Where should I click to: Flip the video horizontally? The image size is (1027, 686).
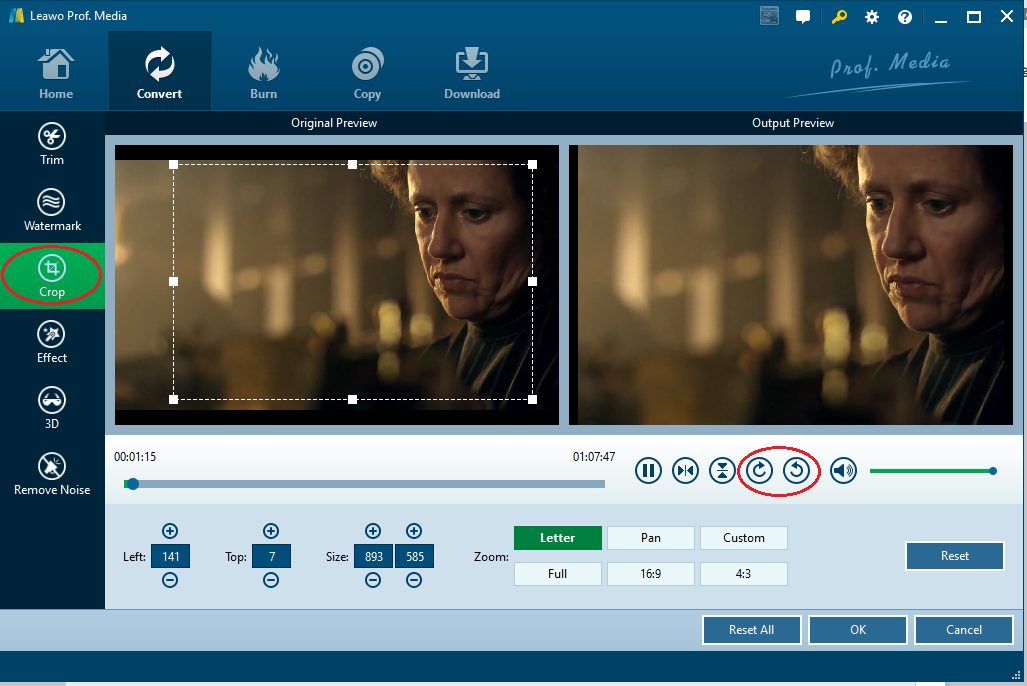(x=685, y=470)
